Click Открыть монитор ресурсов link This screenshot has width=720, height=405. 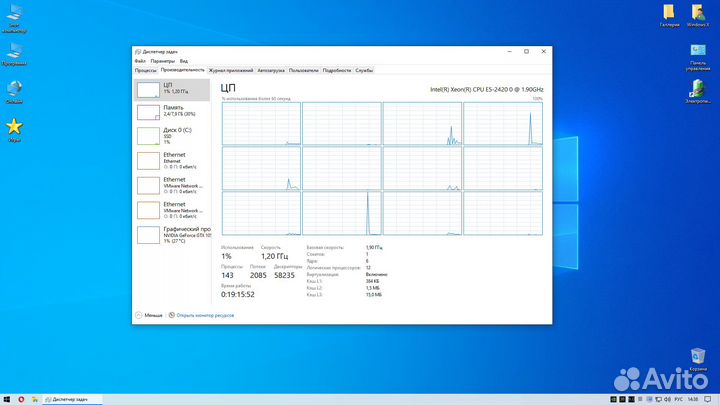[x=205, y=314]
